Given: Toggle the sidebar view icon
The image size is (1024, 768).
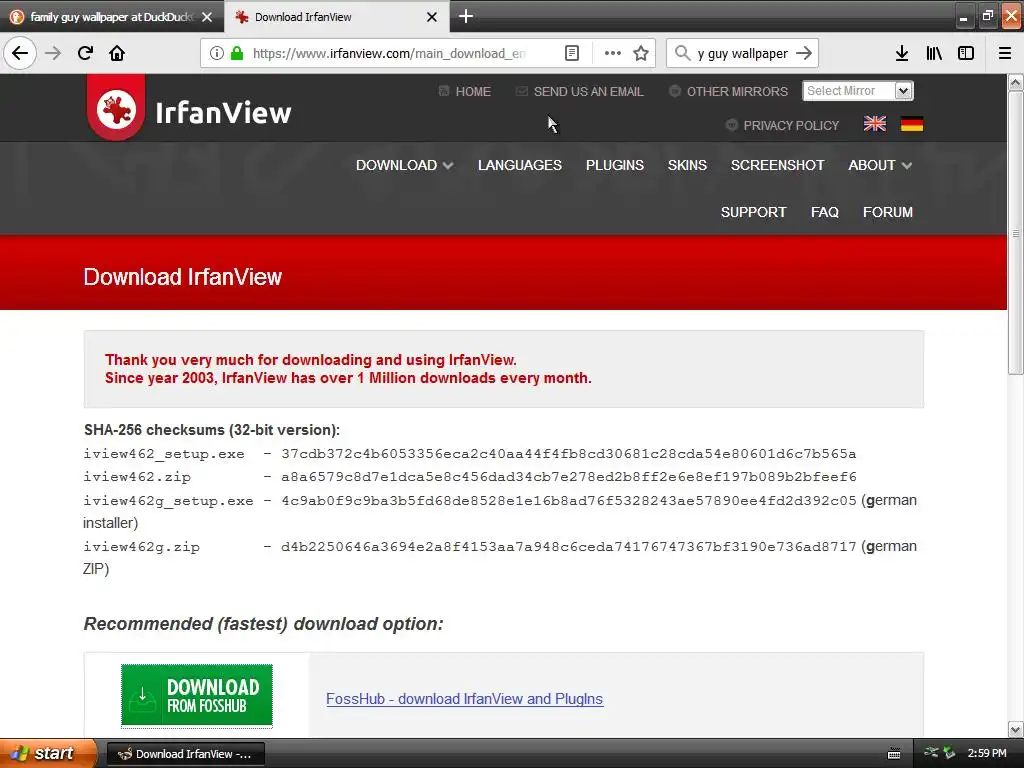Looking at the screenshot, I should (x=966, y=53).
